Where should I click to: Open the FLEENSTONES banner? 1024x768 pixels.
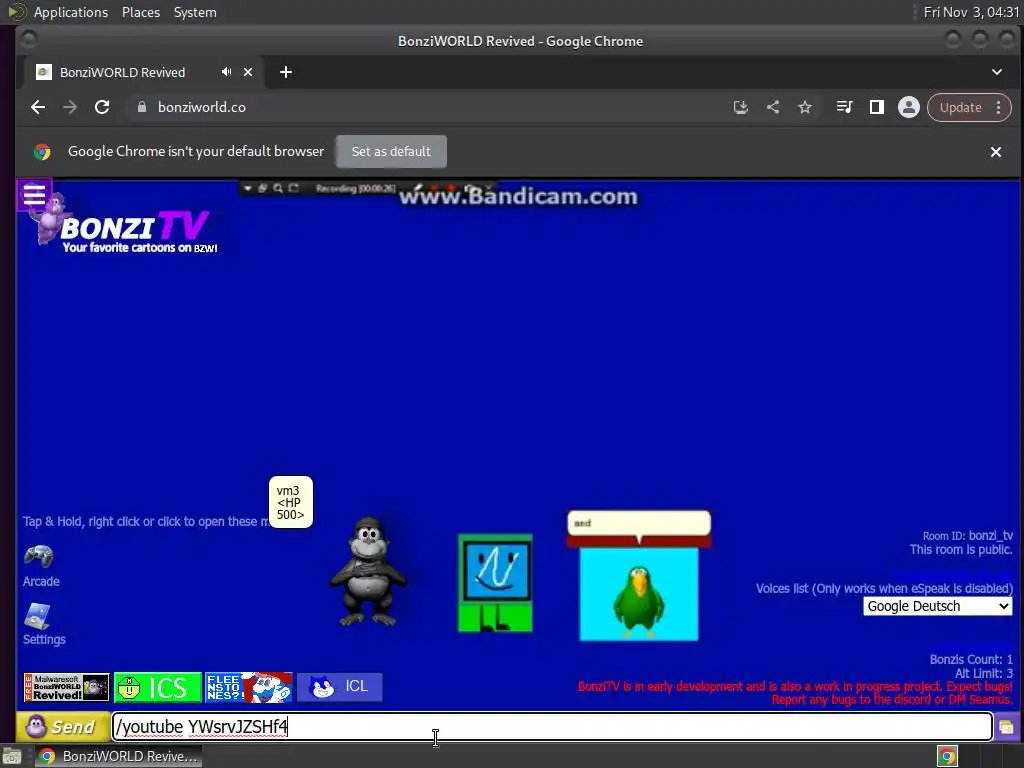[x=248, y=688]
